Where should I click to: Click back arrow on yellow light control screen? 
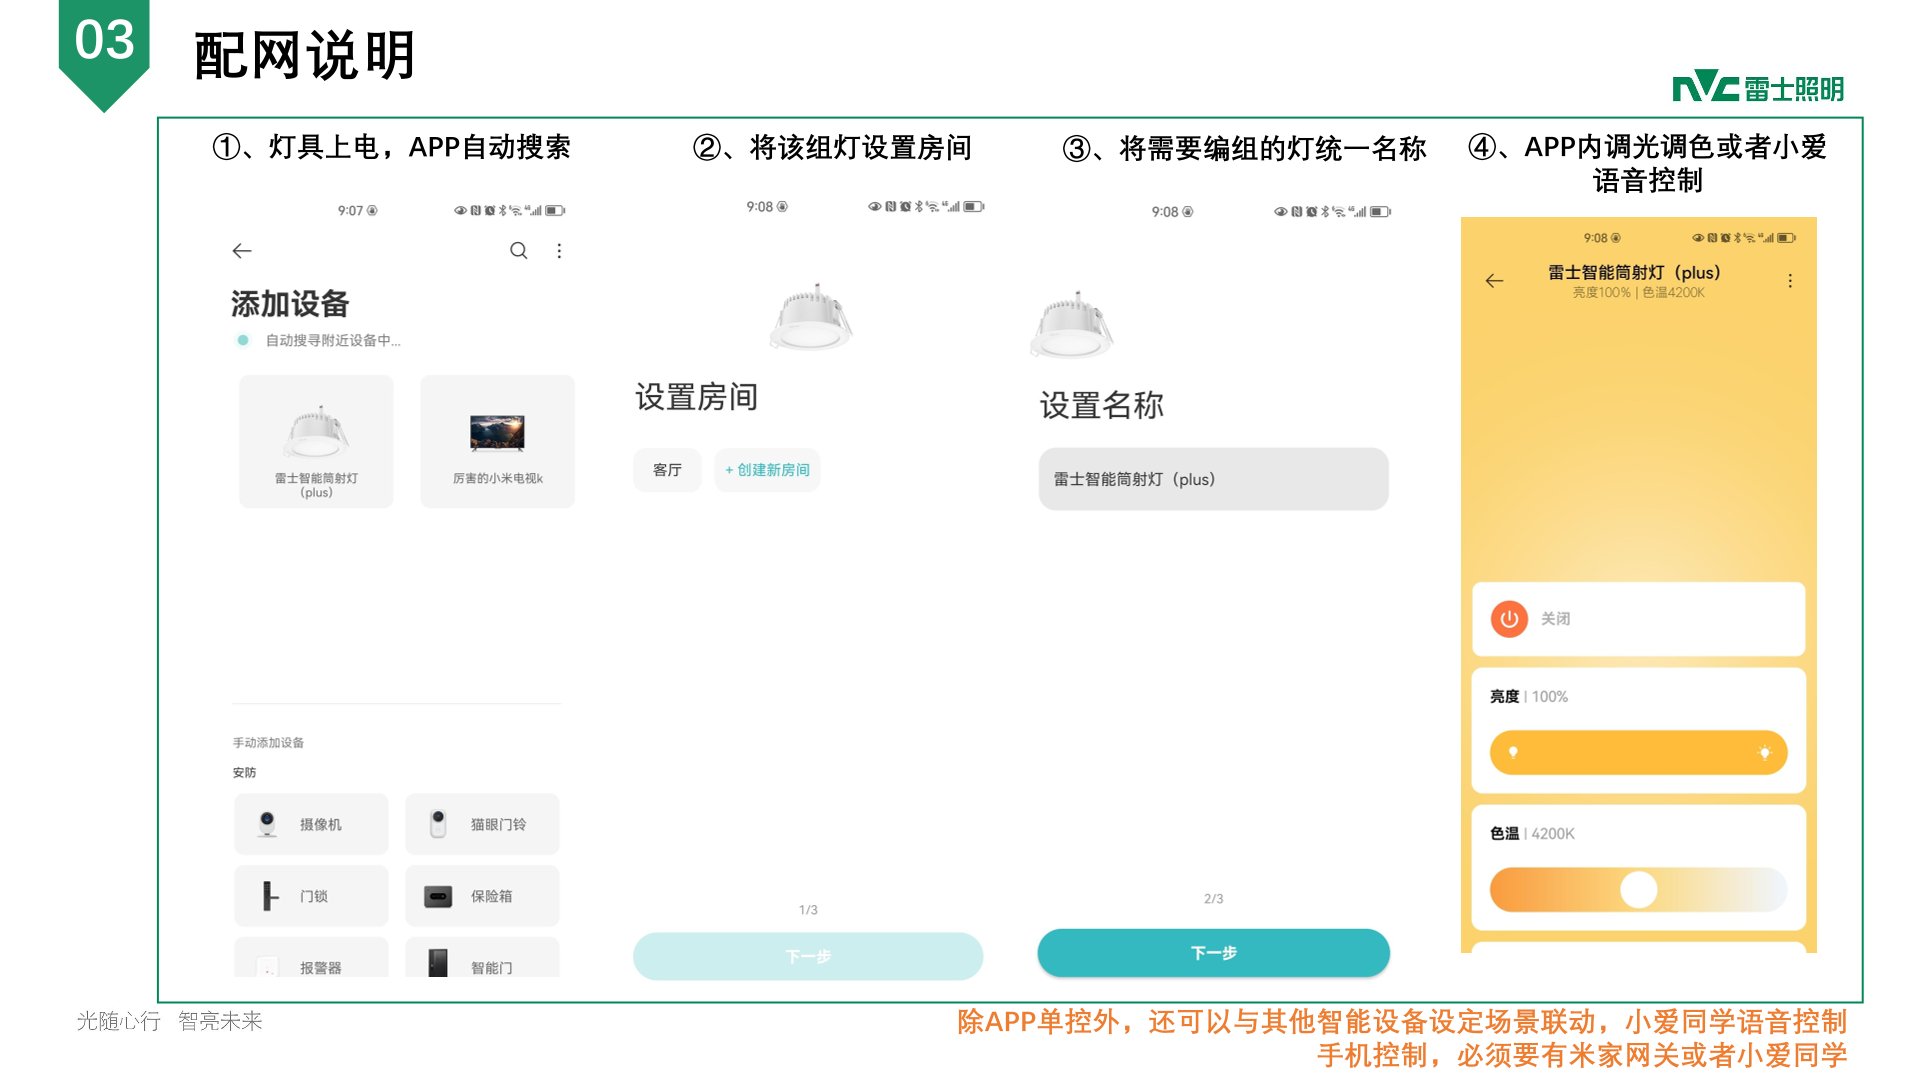click(1494, 281)
